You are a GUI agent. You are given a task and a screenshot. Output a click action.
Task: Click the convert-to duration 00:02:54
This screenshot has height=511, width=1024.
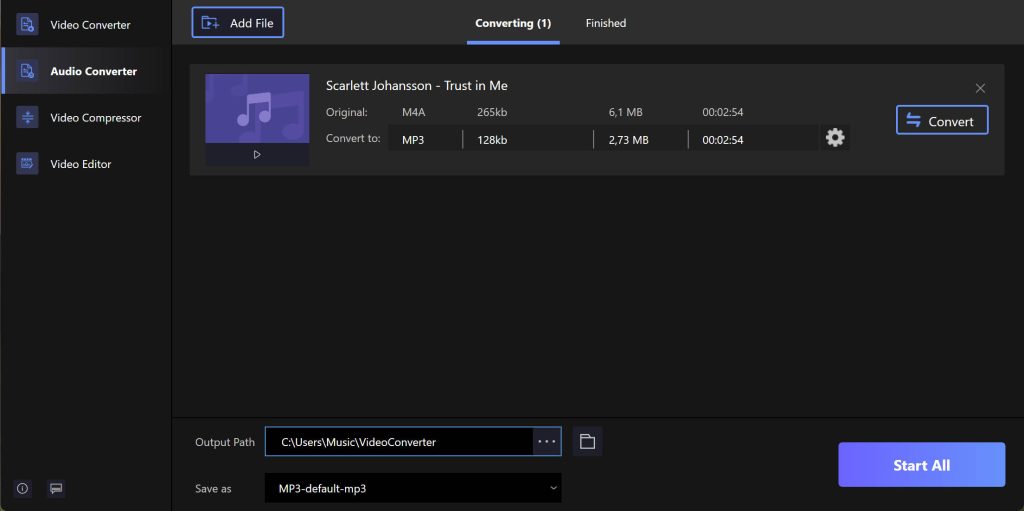(x=722, y=140)
